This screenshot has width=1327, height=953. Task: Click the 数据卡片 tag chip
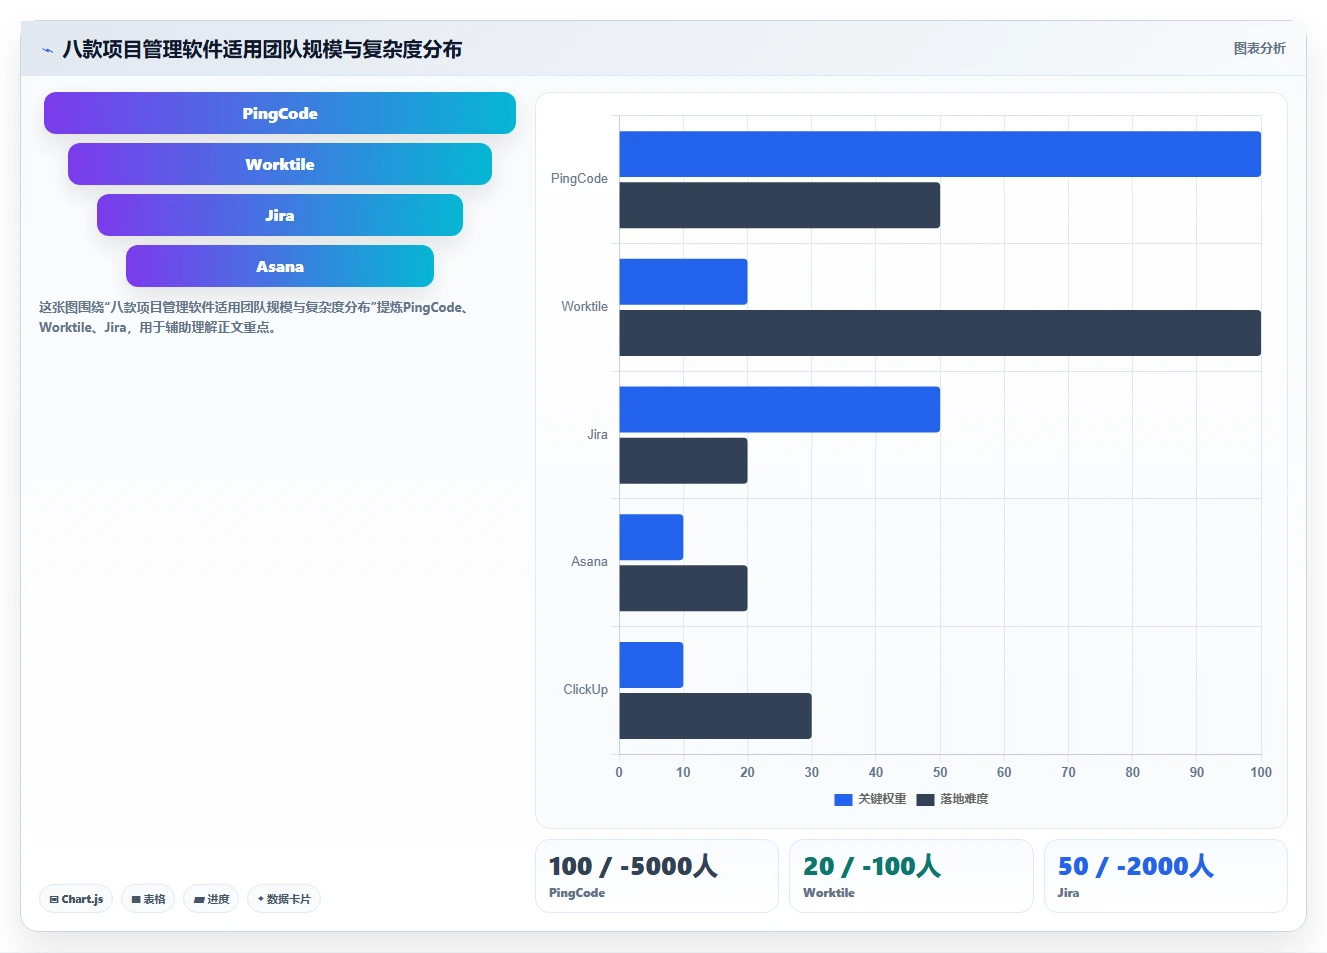click(x=284, y=899)
